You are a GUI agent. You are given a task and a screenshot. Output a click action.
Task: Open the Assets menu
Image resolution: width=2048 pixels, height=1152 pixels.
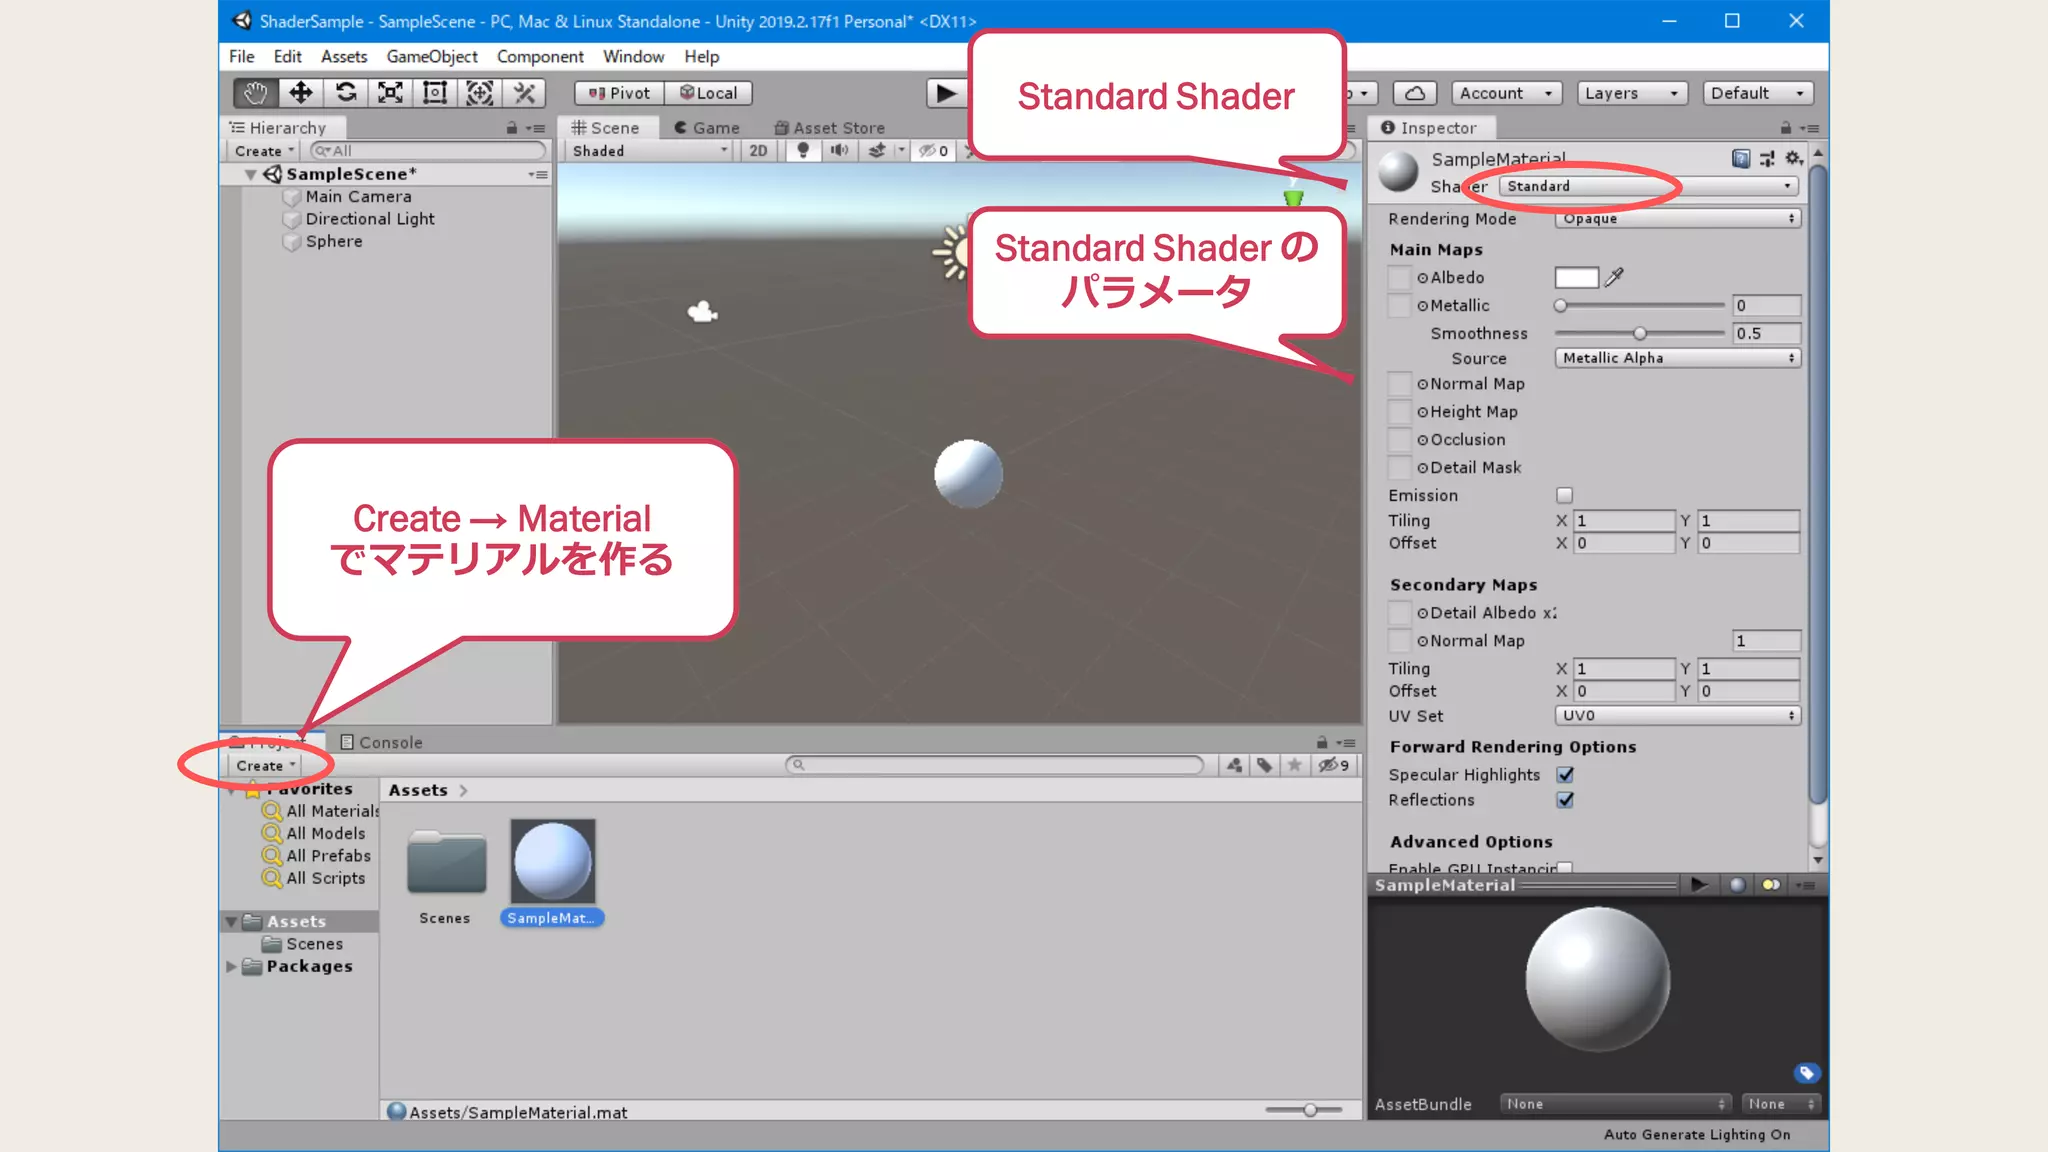[x=344, y=57]
